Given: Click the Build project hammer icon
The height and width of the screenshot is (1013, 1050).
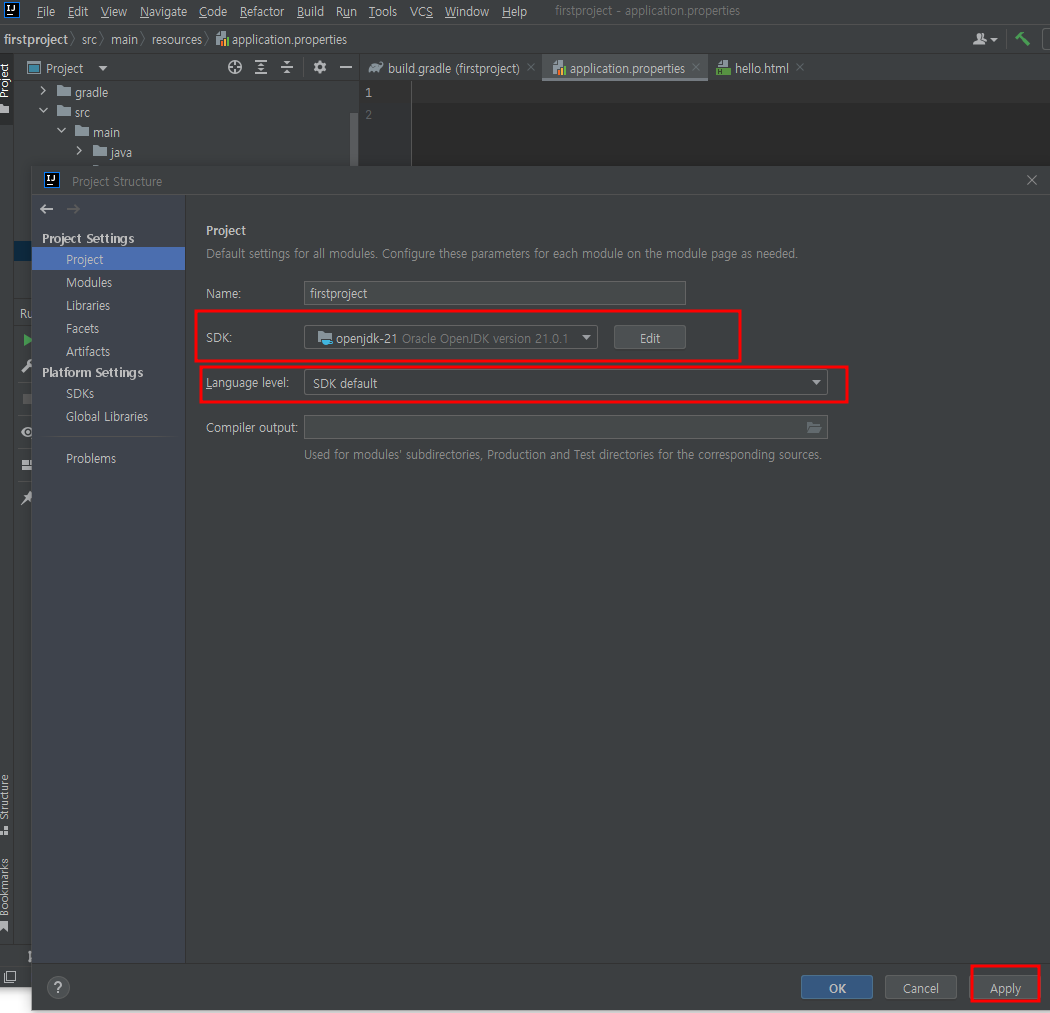Looking at the screenshot, I should [x=1022, y=39].
